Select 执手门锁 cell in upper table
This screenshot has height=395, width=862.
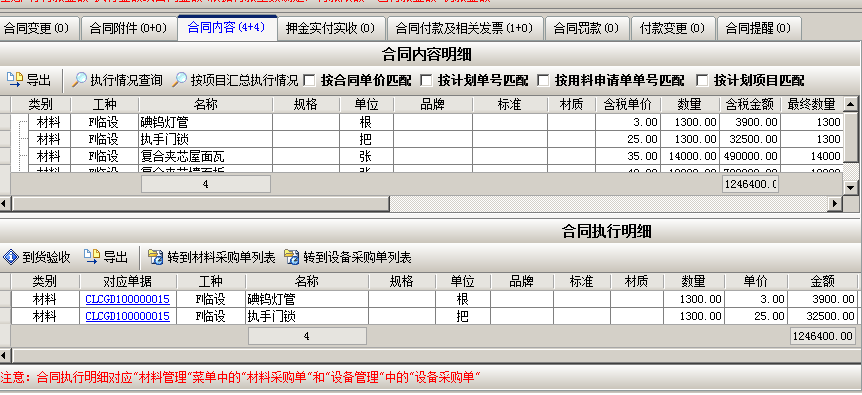click(x=206, y=139)
